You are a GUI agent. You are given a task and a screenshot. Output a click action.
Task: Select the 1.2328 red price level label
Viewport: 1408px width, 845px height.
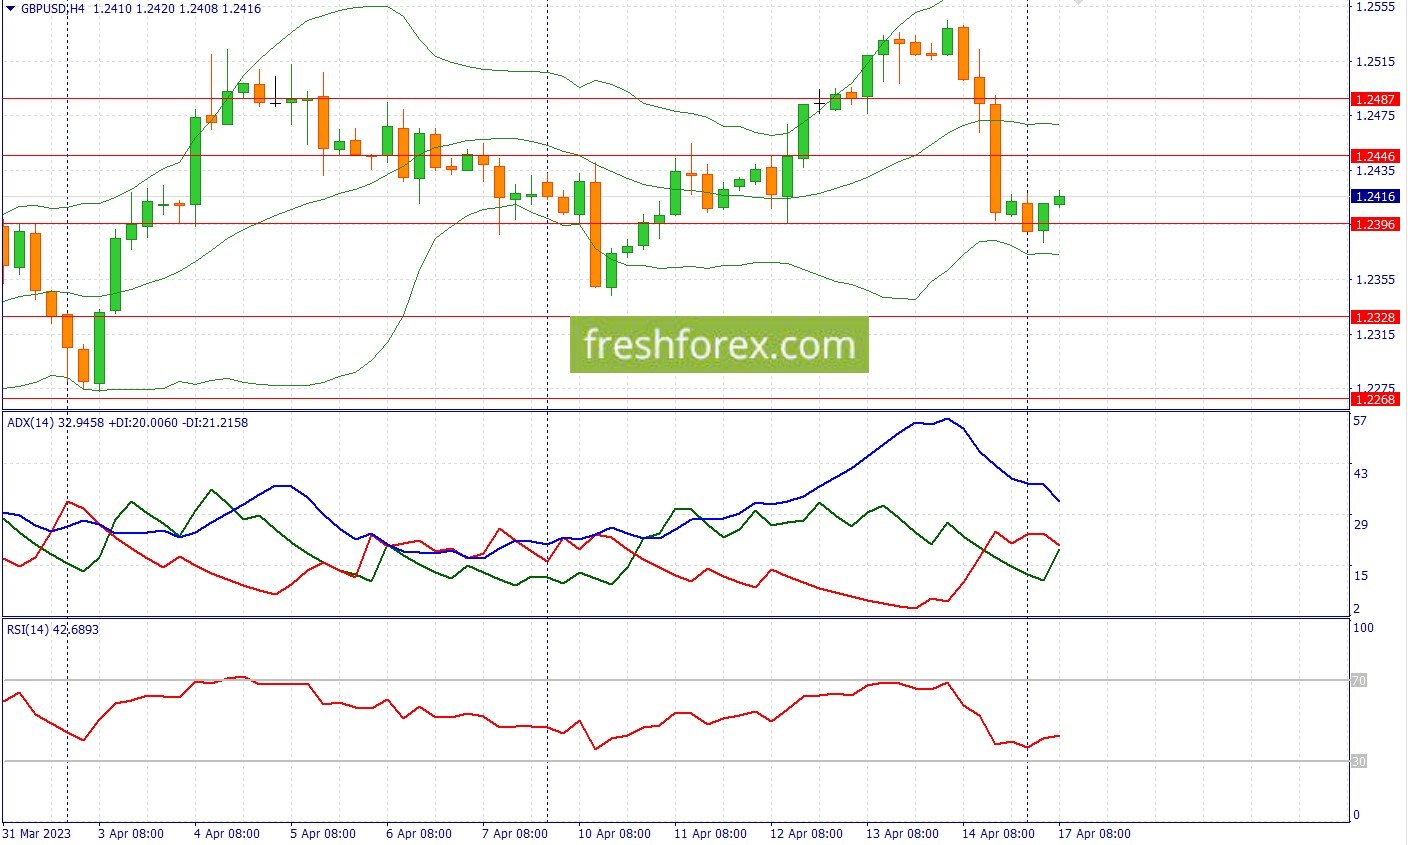[x=1374, y=317]
